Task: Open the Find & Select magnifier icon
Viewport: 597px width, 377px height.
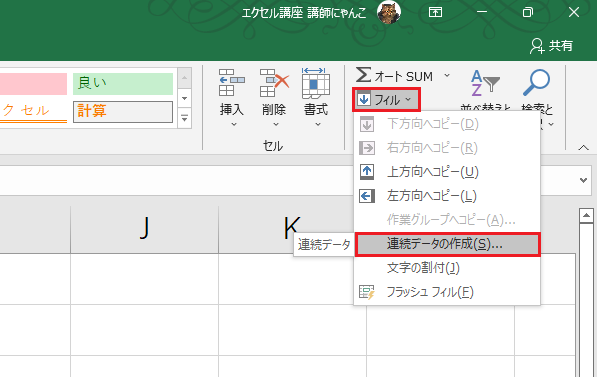Action: coord(536,82)
